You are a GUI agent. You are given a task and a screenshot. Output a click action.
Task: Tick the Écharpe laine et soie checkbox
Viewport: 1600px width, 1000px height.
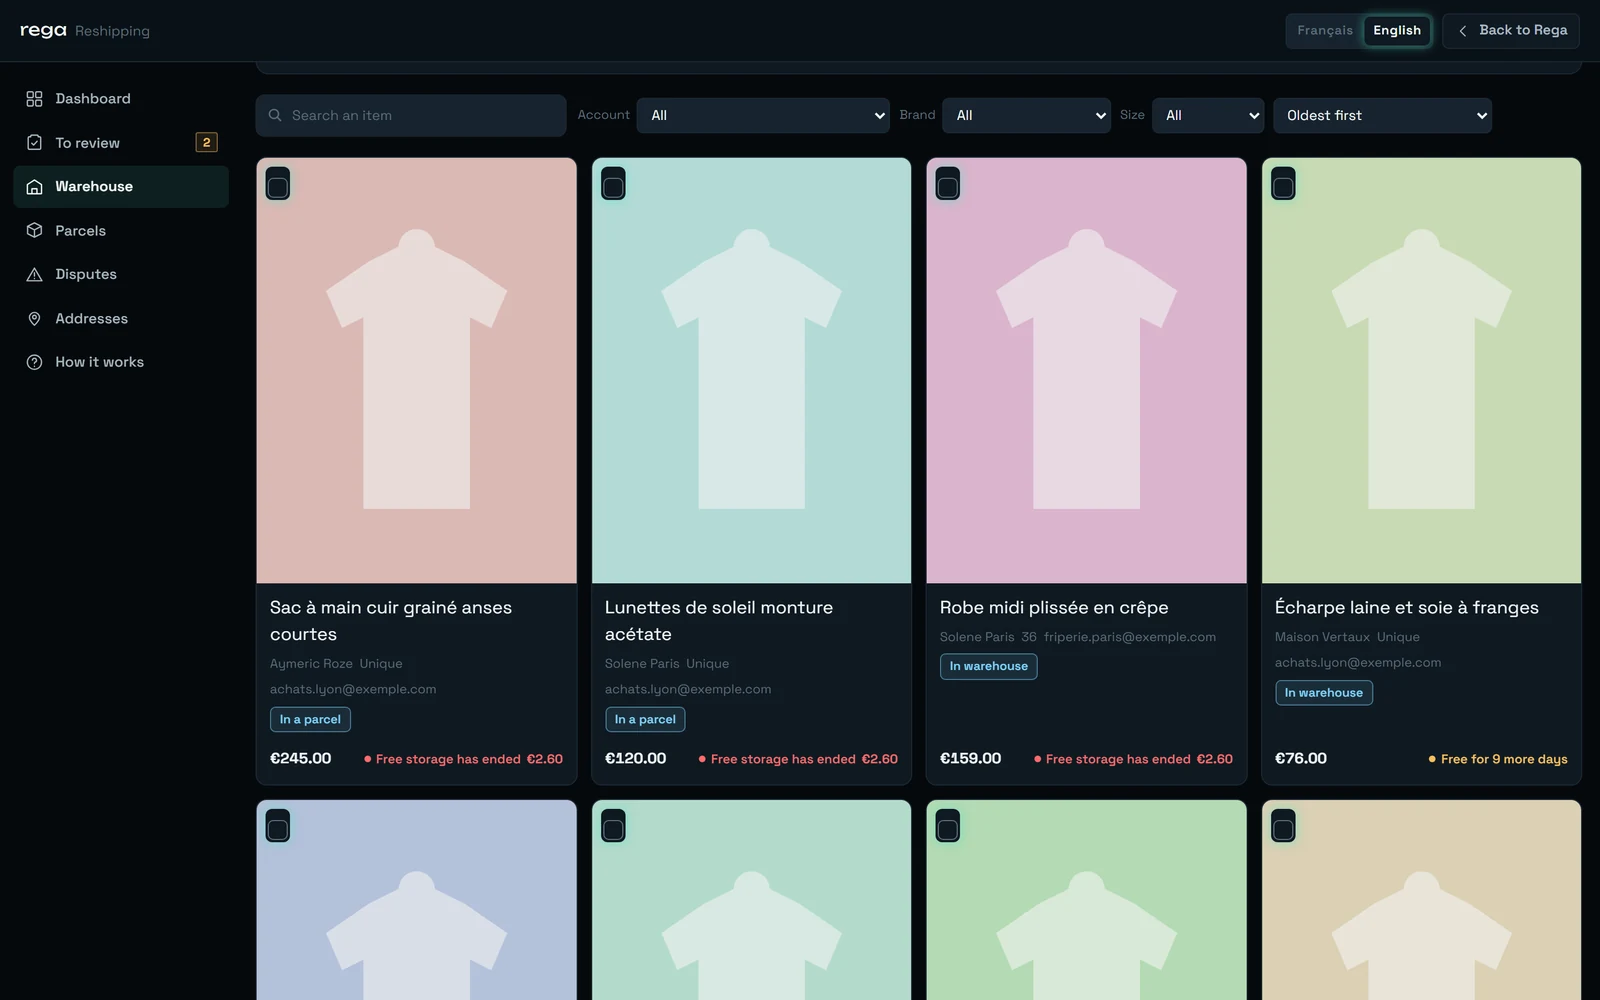[1283, 186]
